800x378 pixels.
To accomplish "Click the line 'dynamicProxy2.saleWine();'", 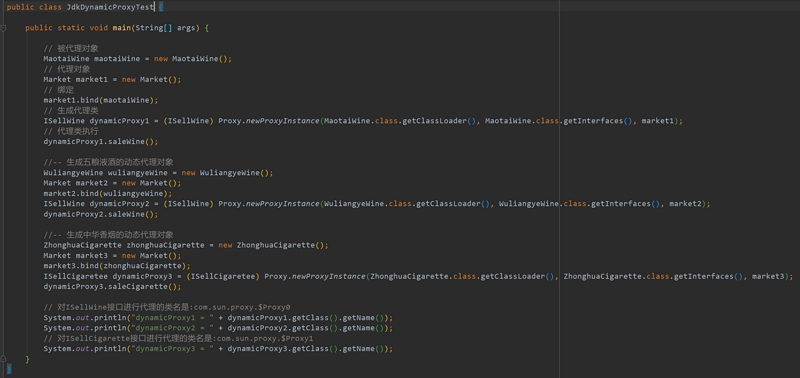I will coord(101,214).
